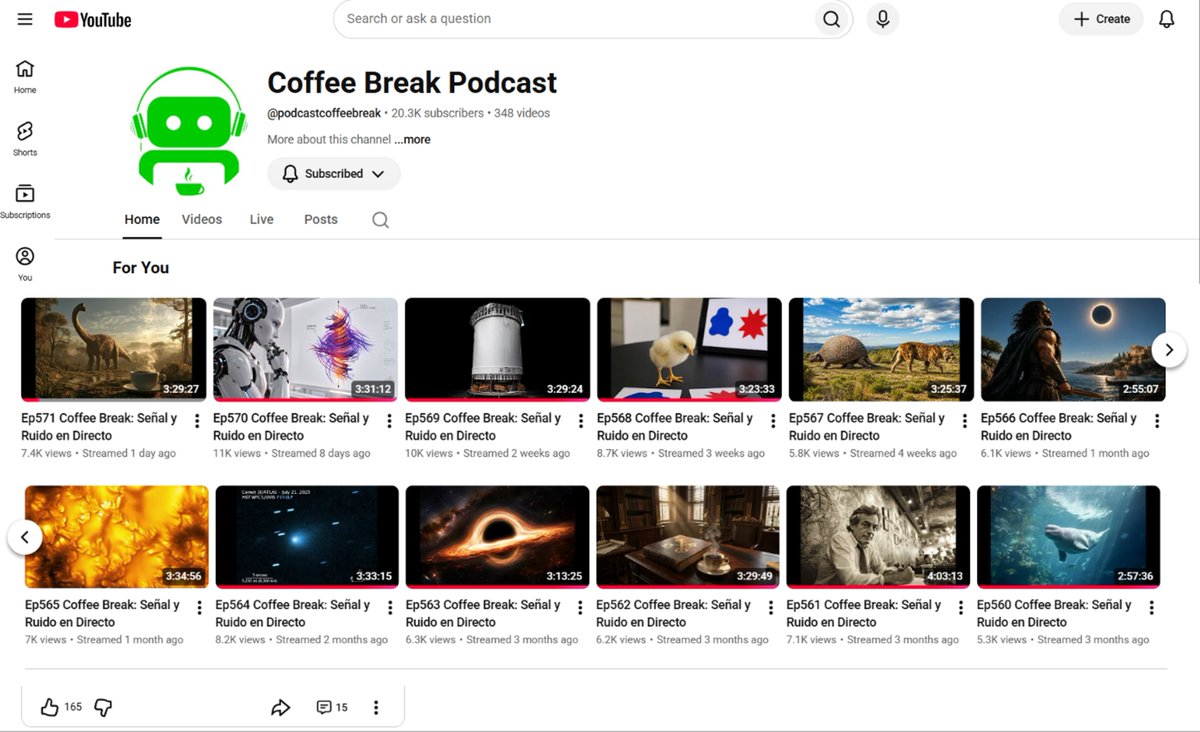Open options menu for Ep567 video
The width and height of the screenshot is (1200, 732).
pyautogui.click(x=965, y=421)
